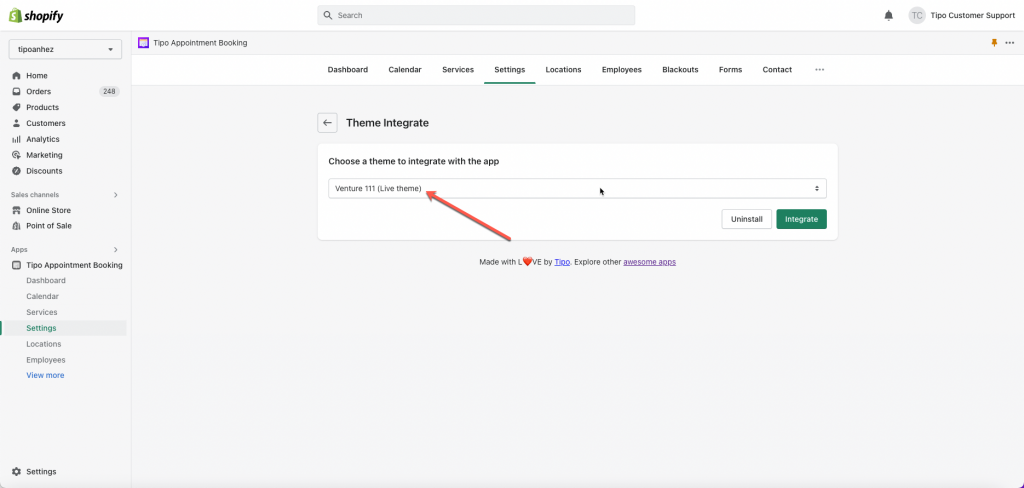Click the Marketing icon in sidebar
The image size is (1024, 488).
16,155
